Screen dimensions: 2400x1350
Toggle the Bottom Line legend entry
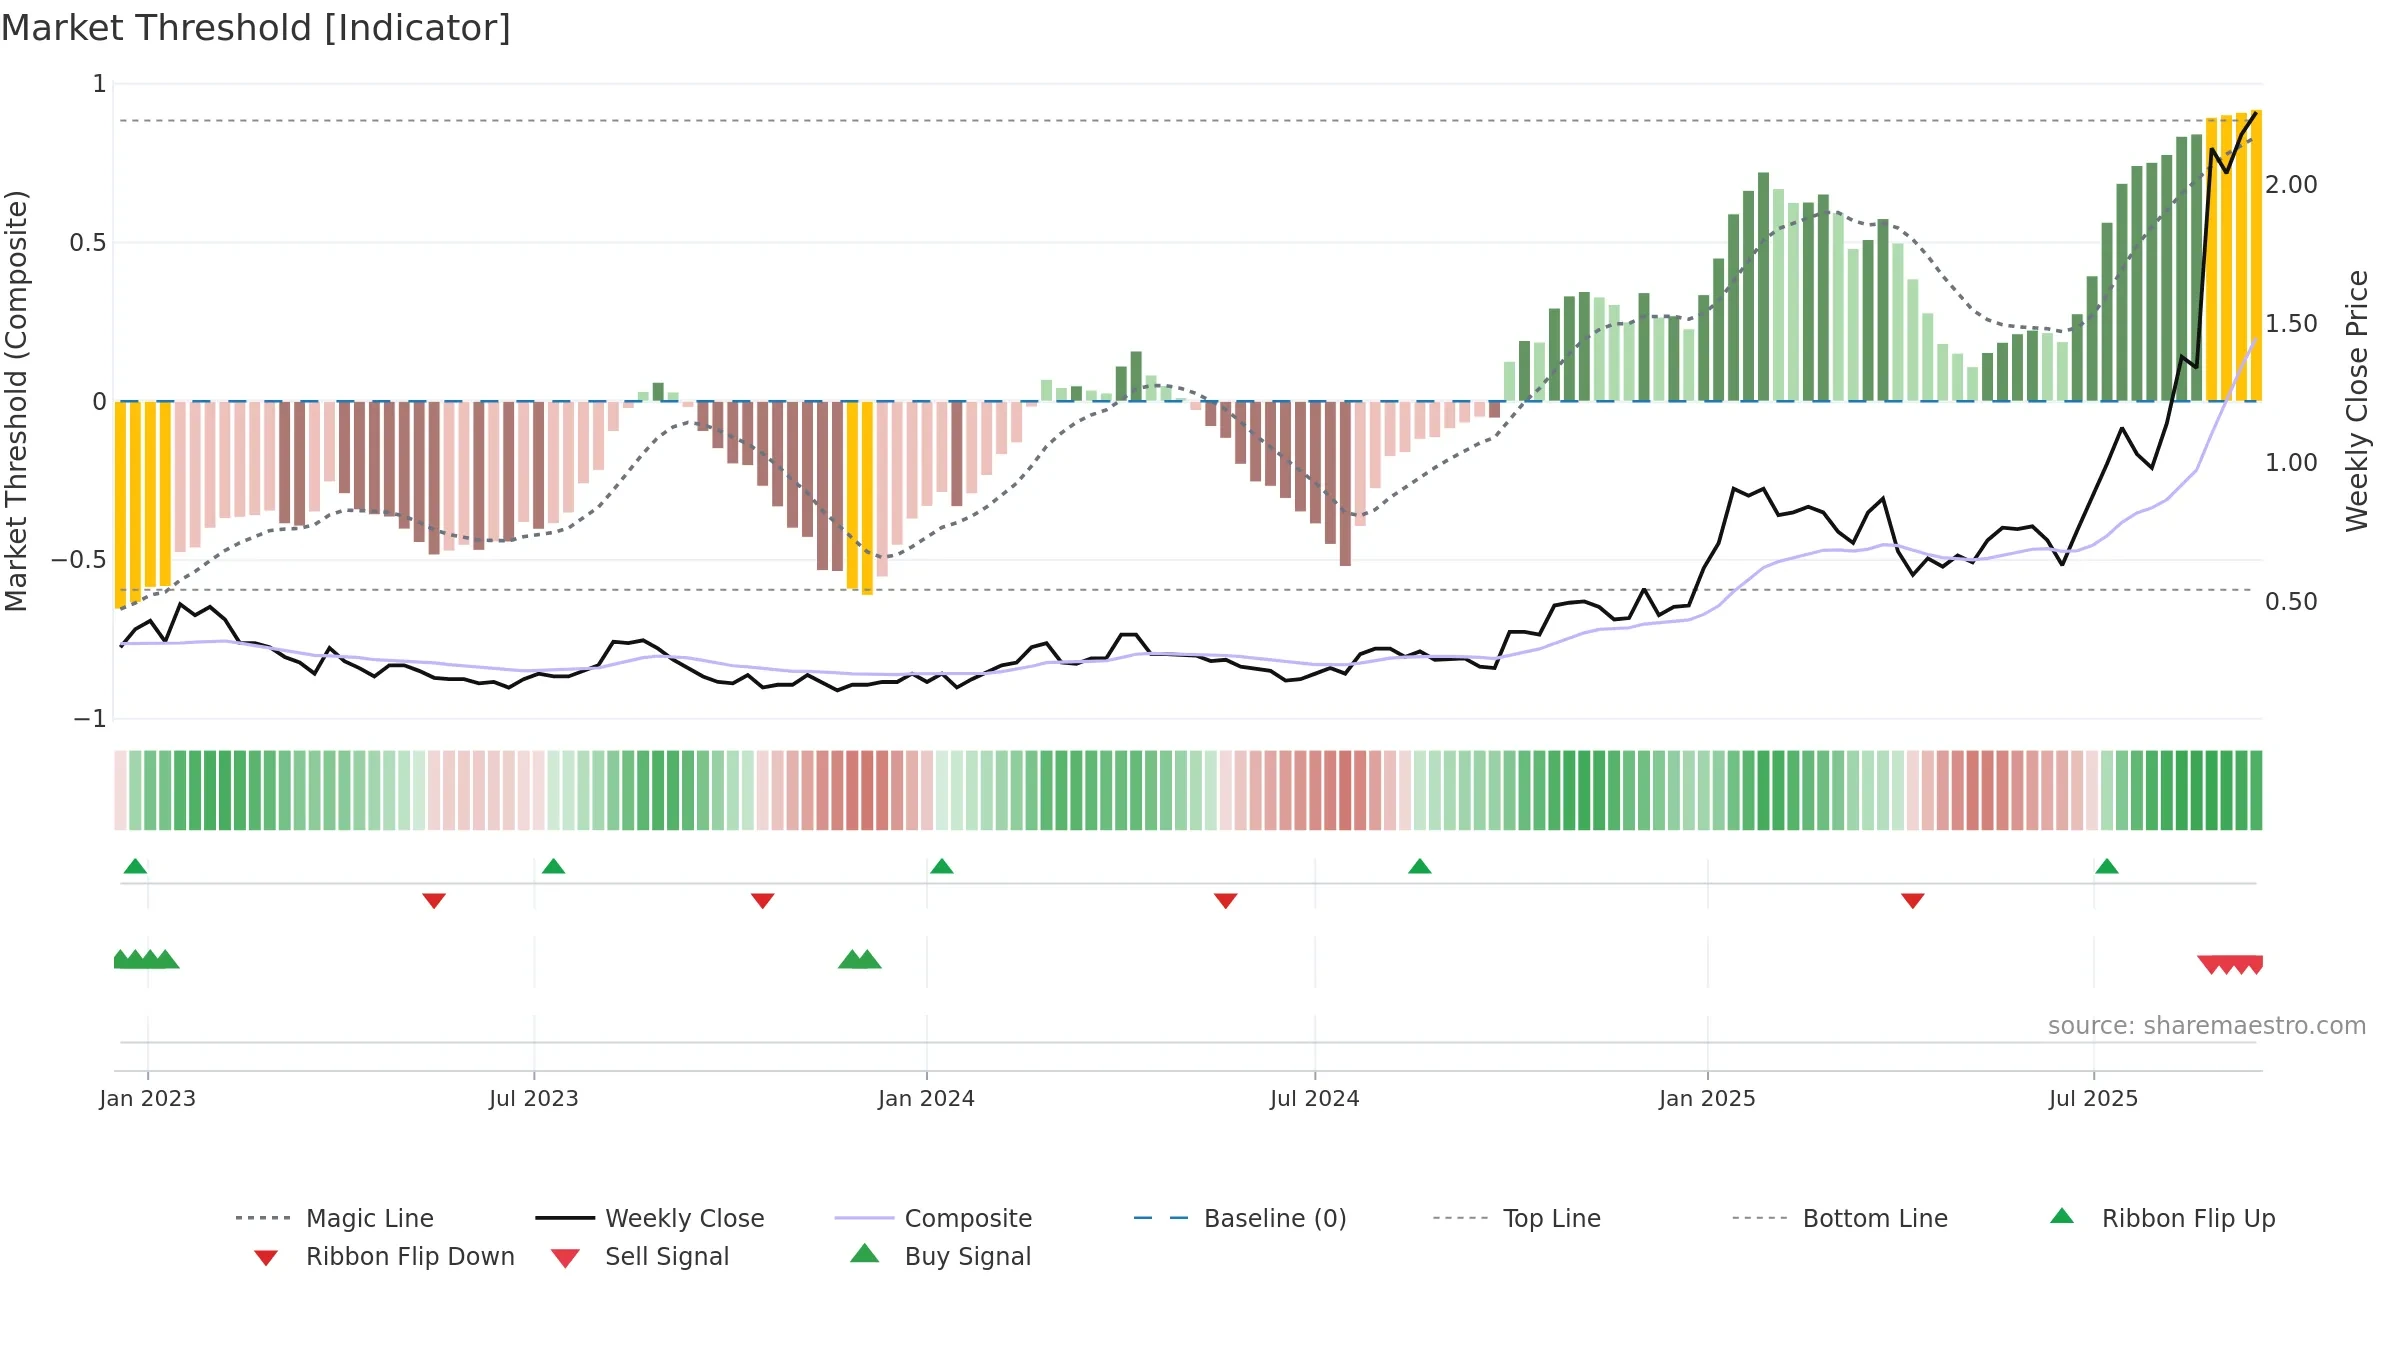(x=1840, y=1218)
